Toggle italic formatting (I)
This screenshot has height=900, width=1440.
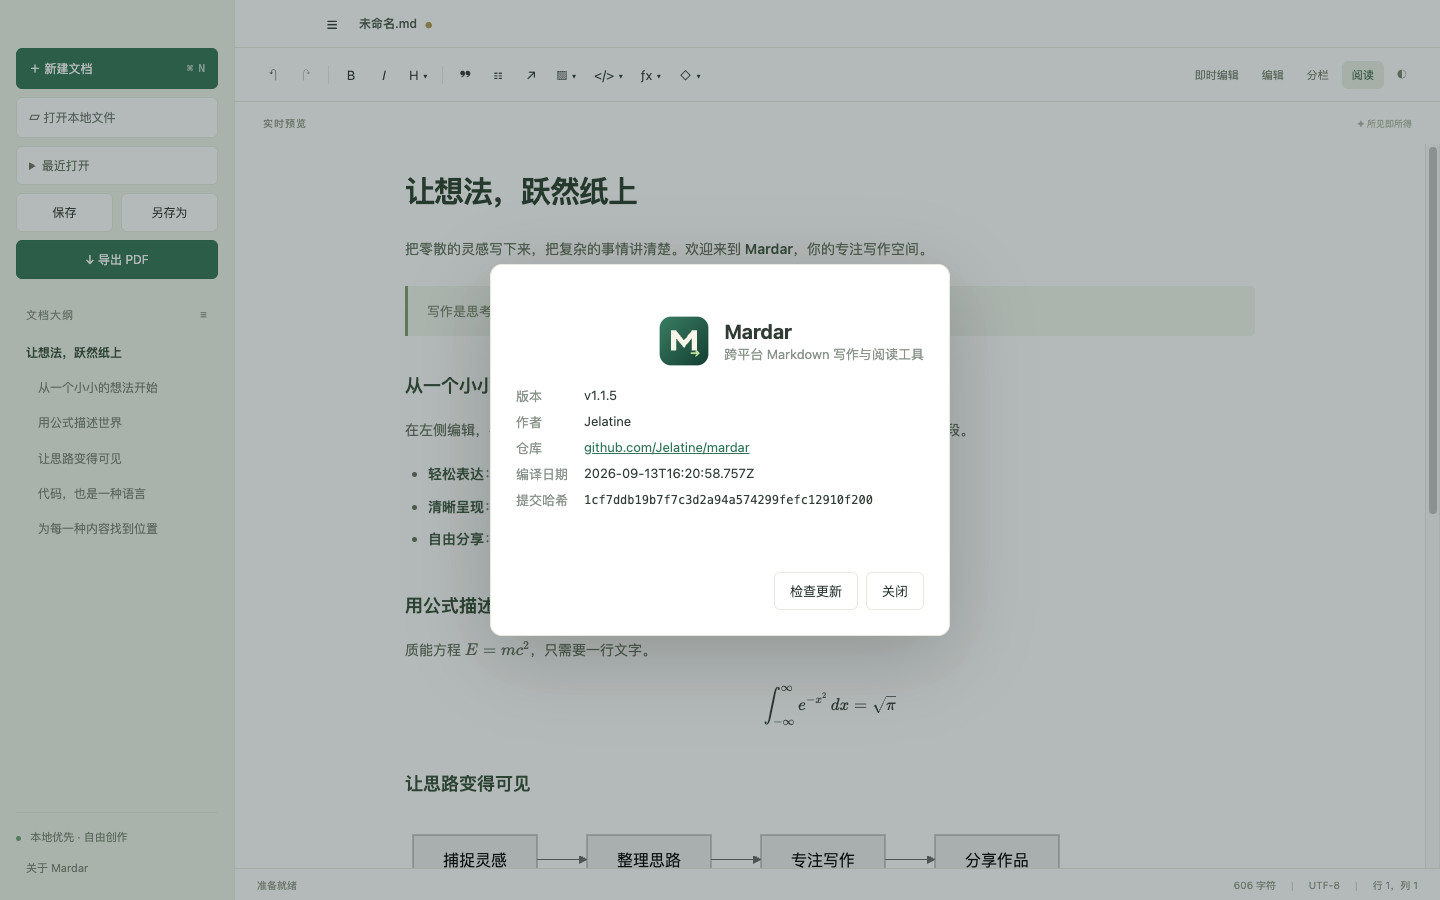[x=384, y=75]
